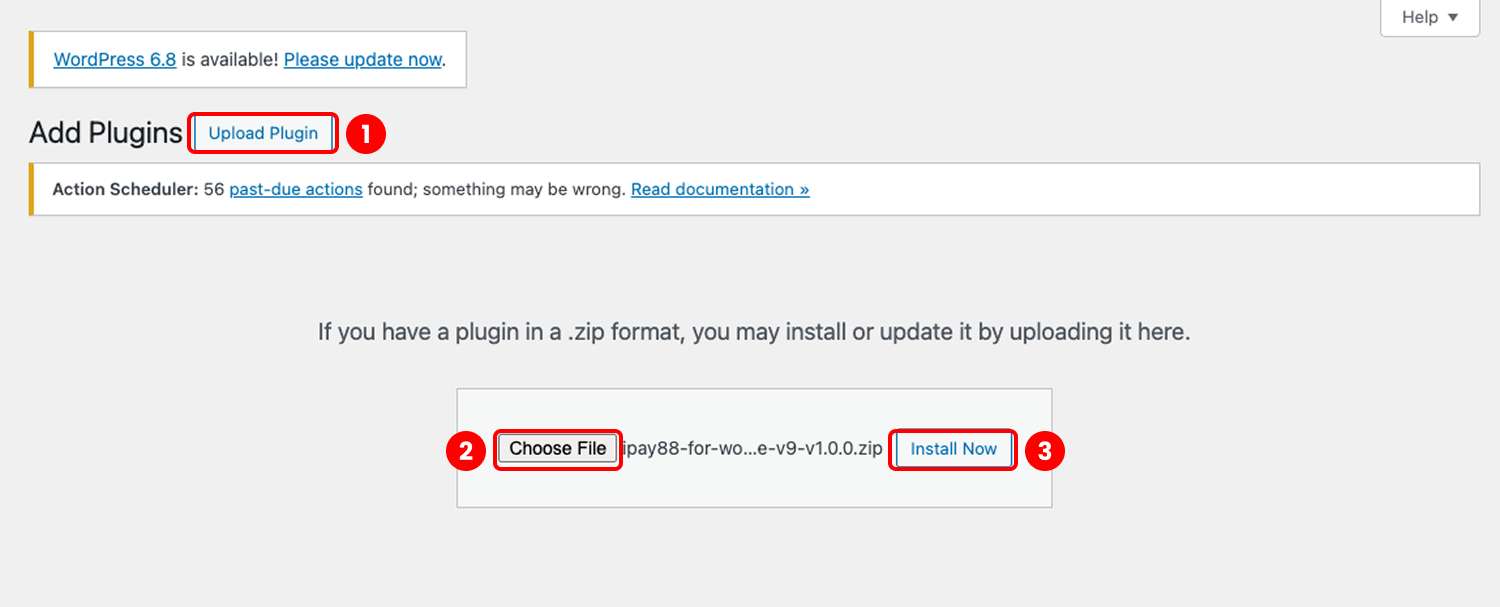Click the red number 3 badge
This screenshot has height=607, width=1500.
(1044, 450)
